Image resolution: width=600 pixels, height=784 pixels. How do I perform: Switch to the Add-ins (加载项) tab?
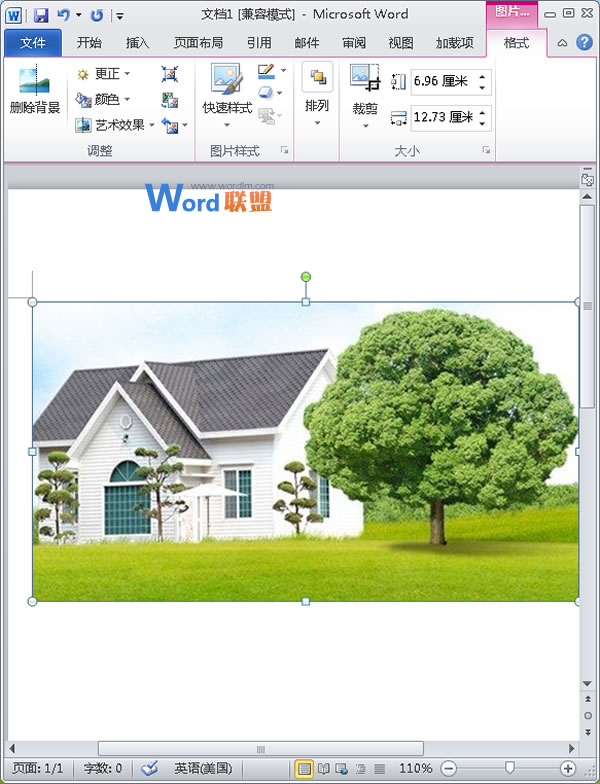tap(454, 43)
